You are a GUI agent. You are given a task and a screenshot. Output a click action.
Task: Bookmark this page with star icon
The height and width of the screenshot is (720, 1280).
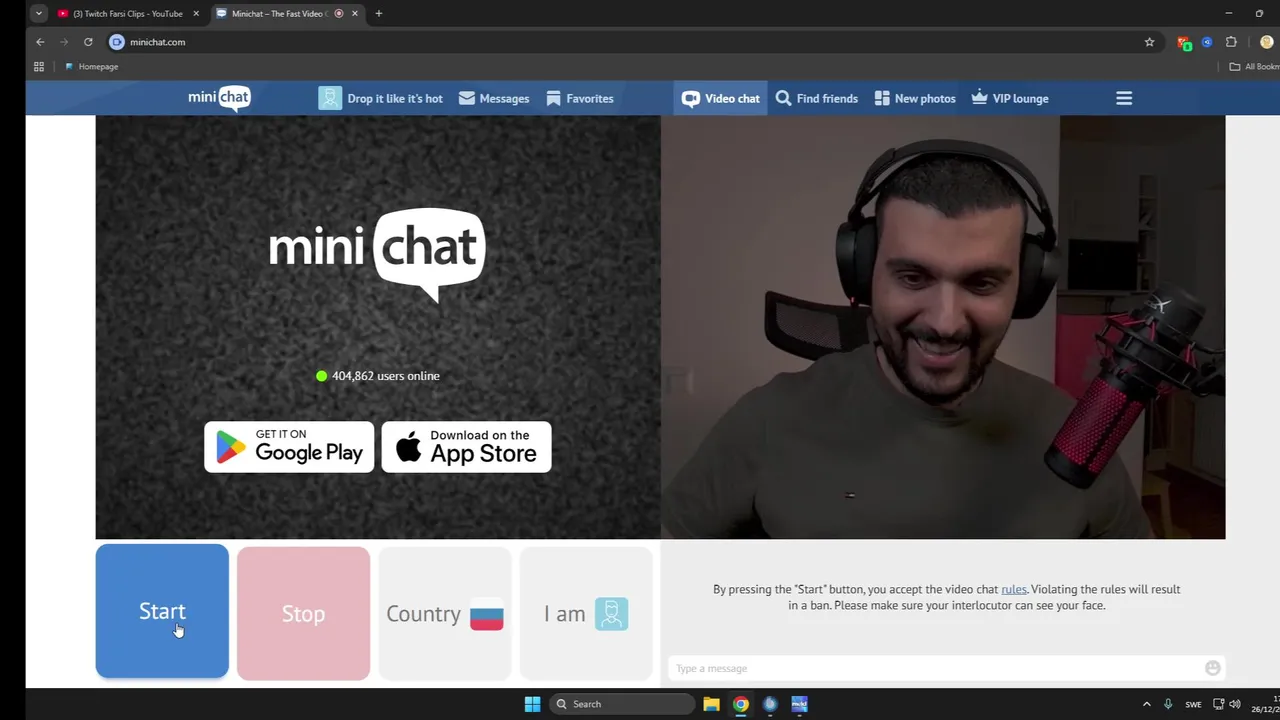[1149, 42]
